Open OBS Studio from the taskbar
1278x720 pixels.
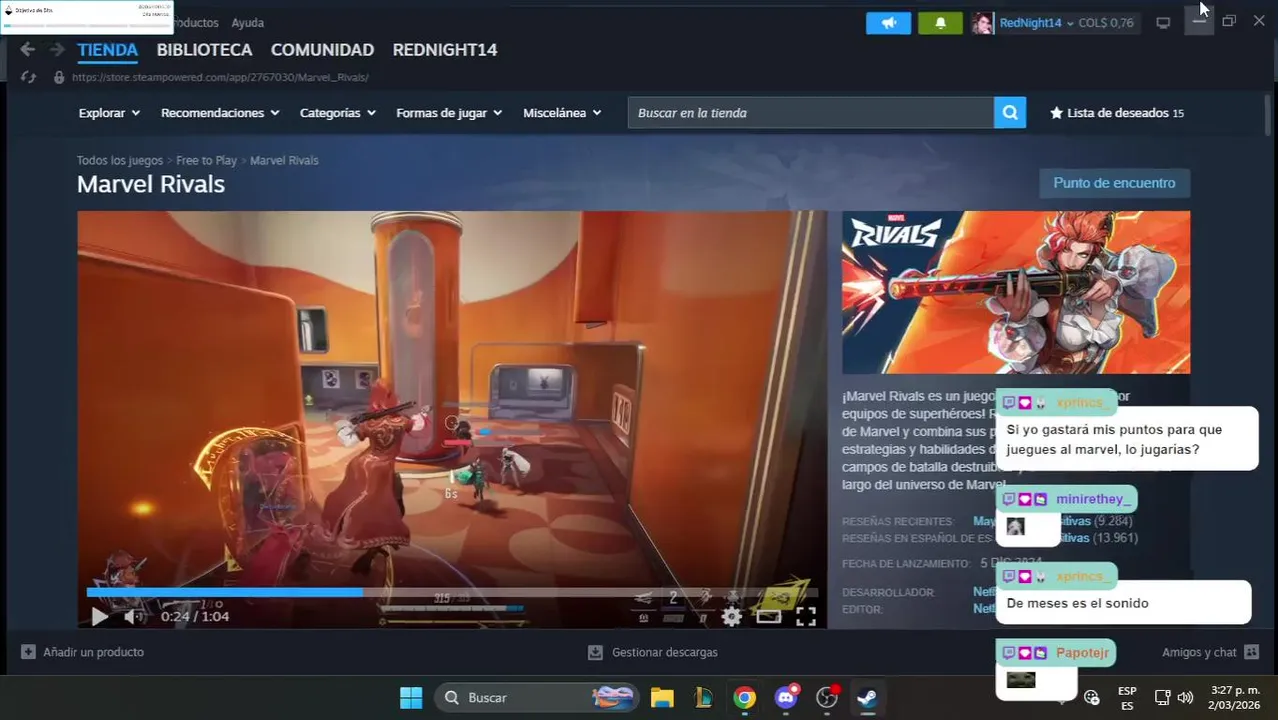827,698
